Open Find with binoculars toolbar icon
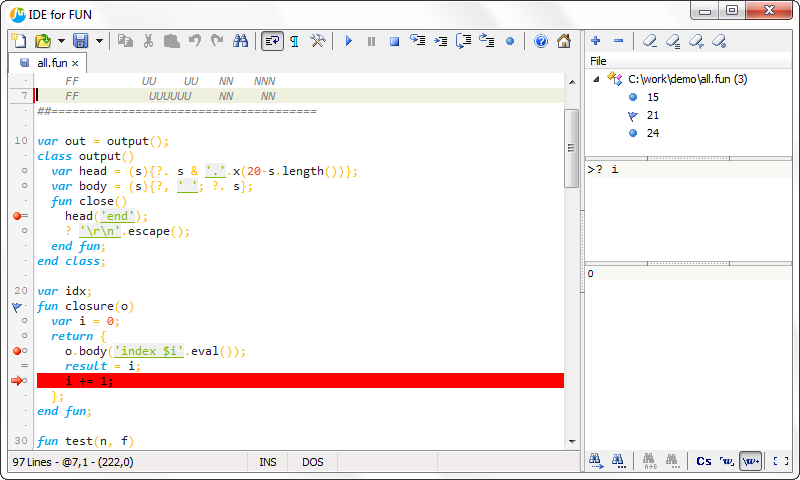The image size is (800, 480). (240, 41)
